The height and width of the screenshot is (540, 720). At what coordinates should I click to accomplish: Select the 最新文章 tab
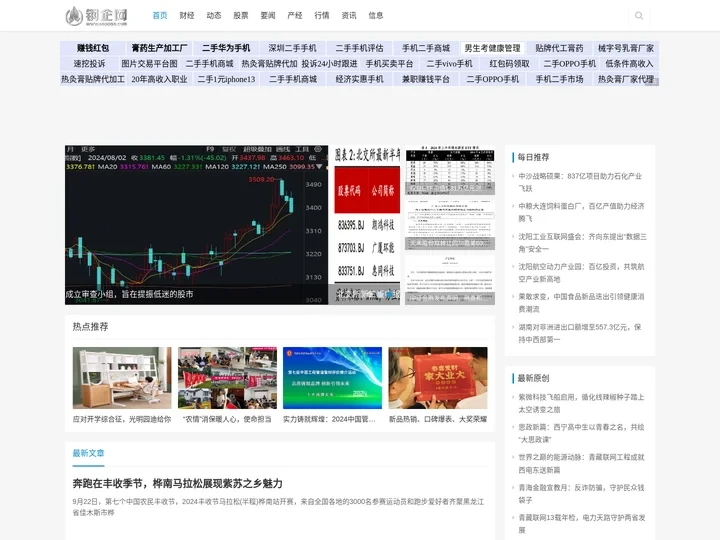coord(88,453)
